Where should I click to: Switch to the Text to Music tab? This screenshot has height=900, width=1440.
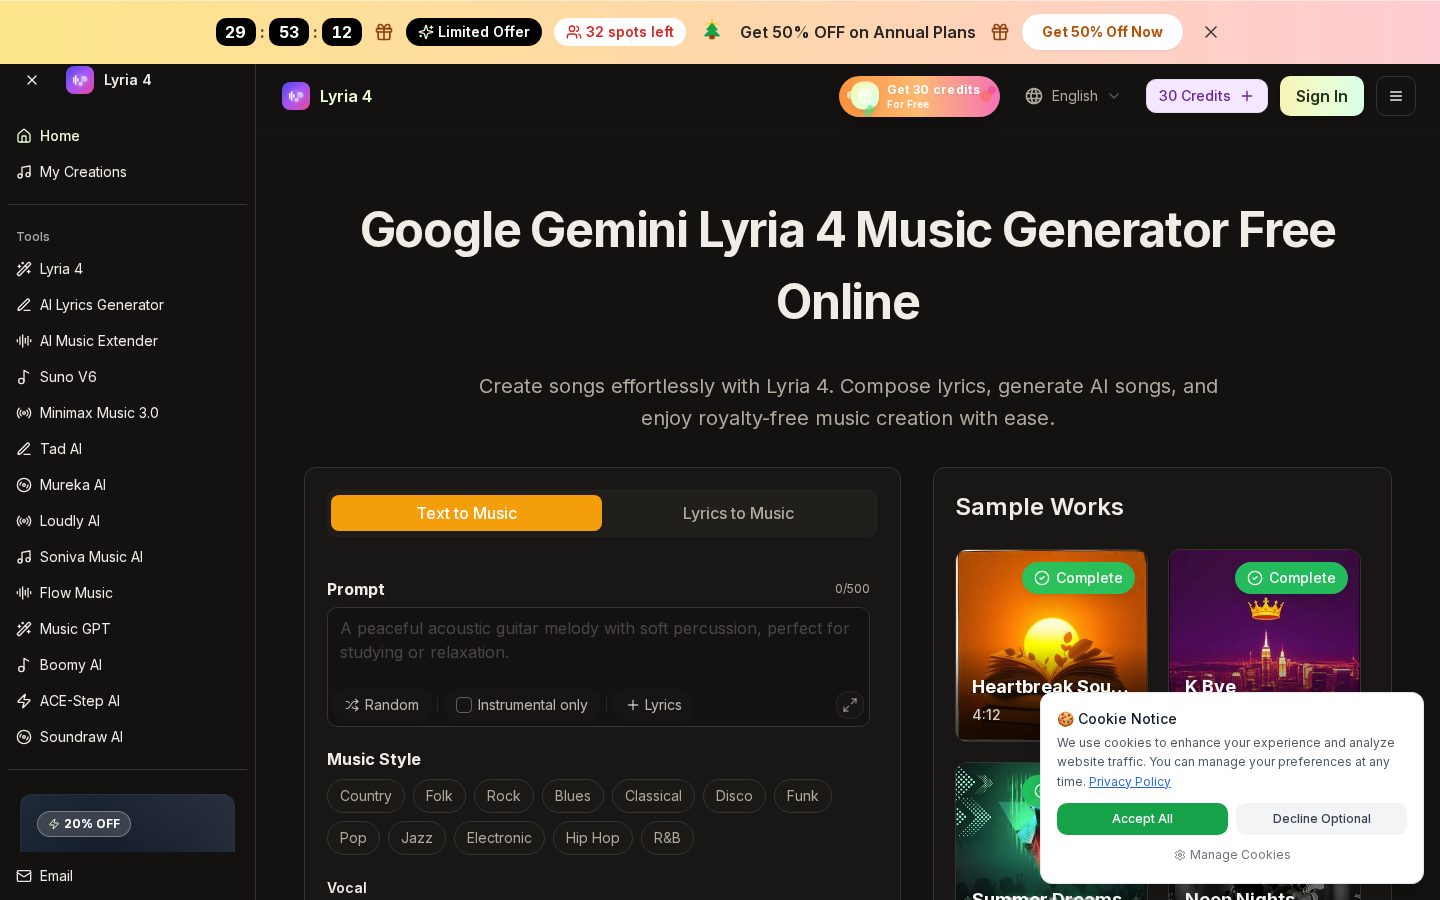click(x=466, y=513)
